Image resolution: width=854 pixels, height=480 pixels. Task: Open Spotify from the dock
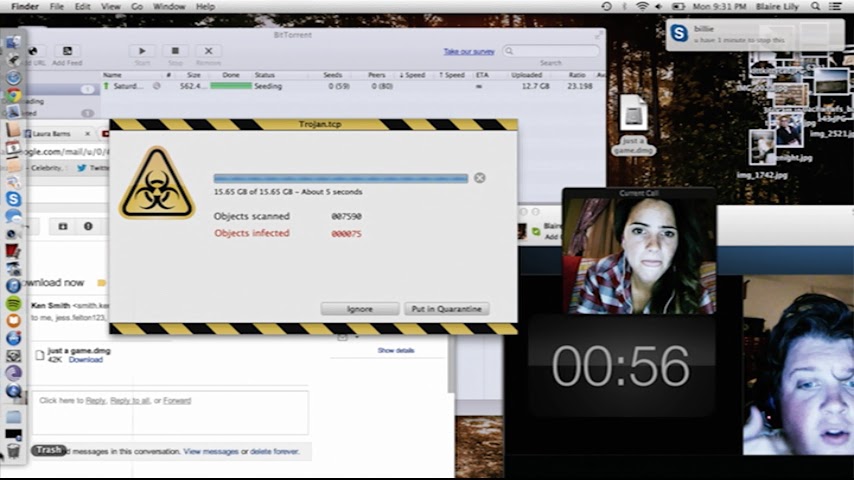pos(14,303)
